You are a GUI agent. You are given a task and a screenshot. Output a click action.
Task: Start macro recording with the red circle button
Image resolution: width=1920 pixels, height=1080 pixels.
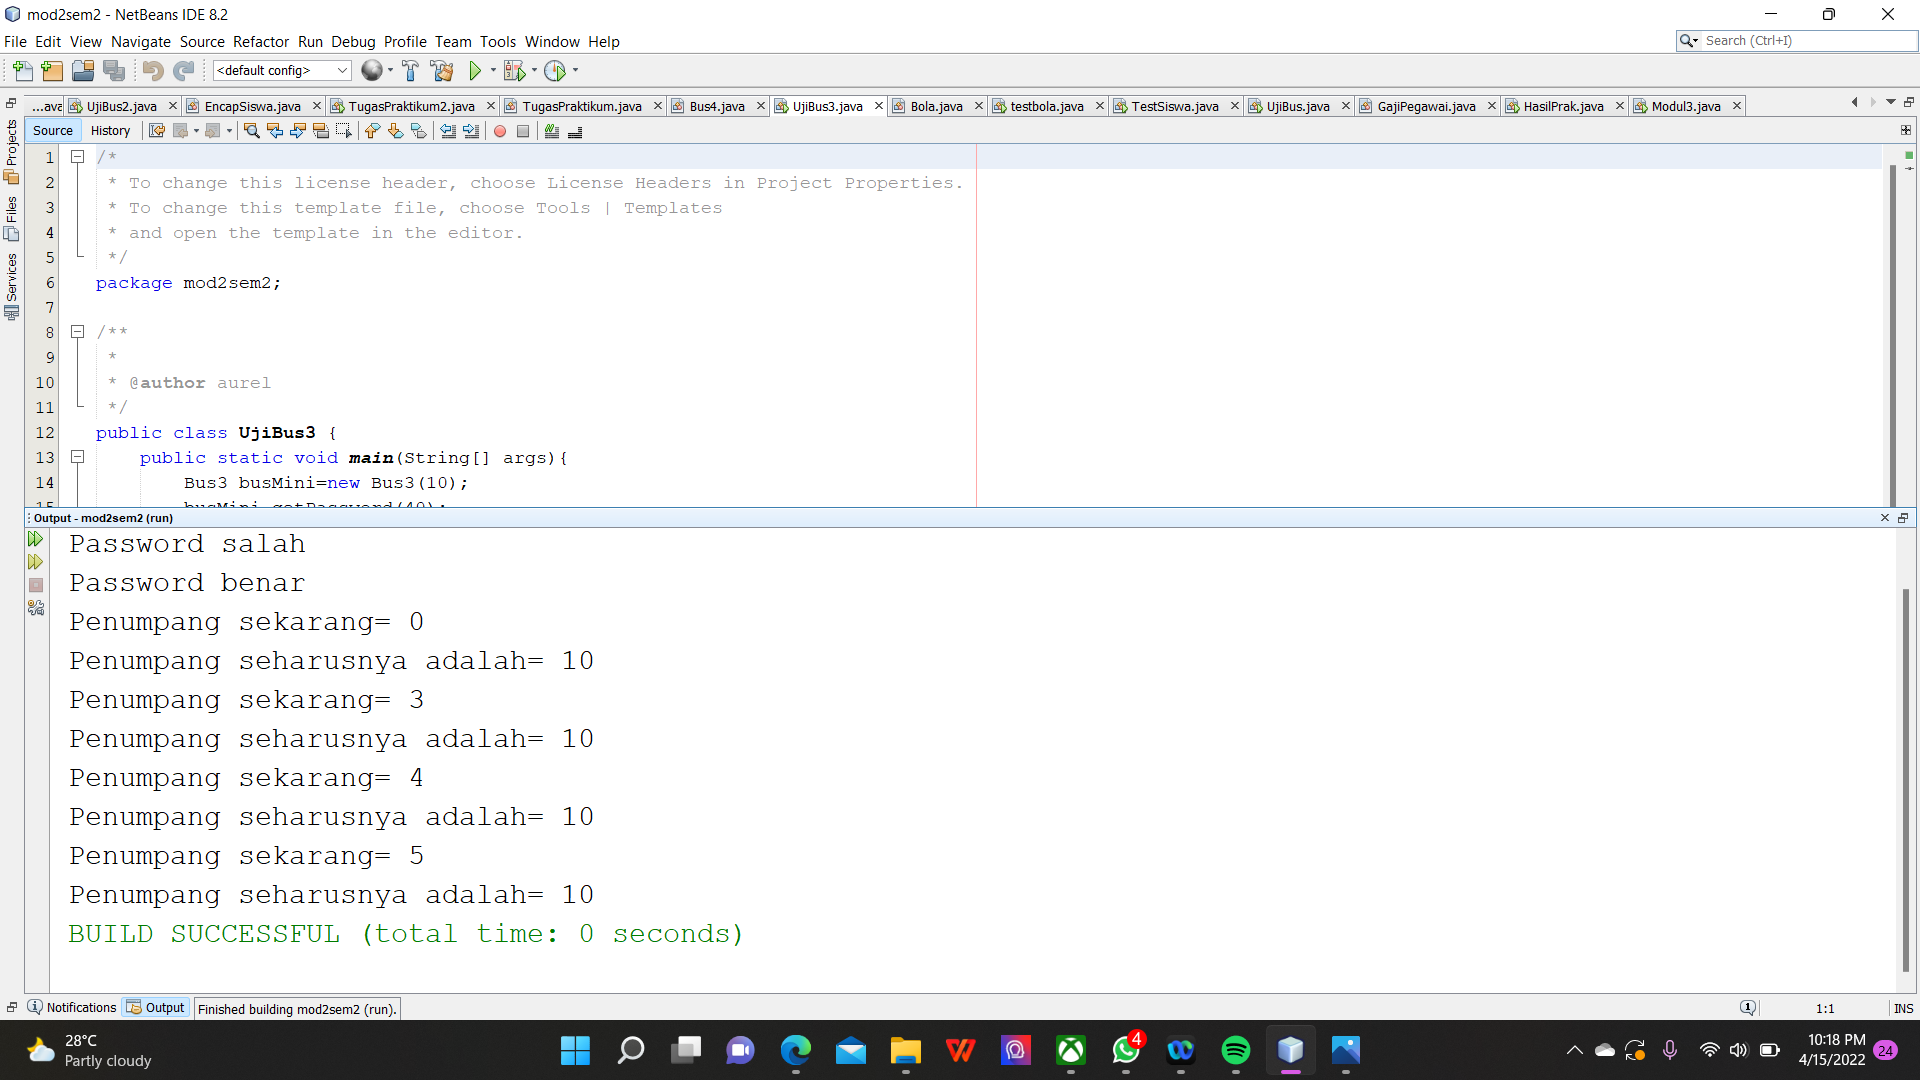click(500, 131)
